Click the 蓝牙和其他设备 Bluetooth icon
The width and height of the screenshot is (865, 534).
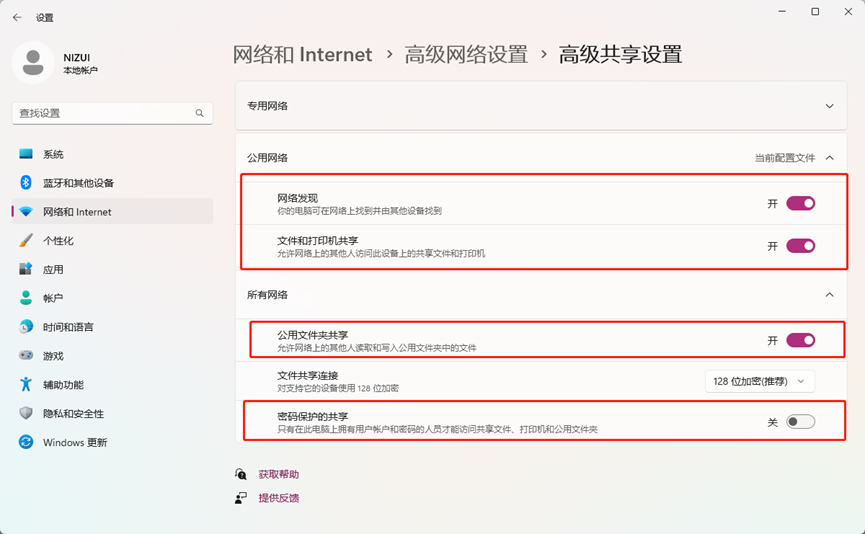click(26, 183)
